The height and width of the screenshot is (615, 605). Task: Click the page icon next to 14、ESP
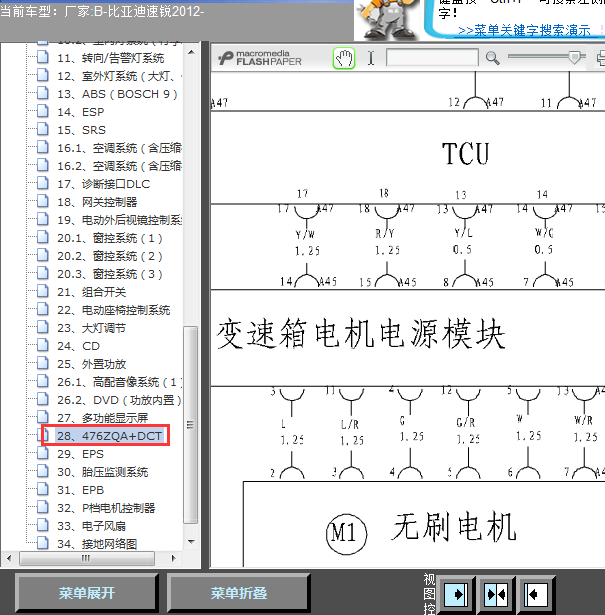43,111
